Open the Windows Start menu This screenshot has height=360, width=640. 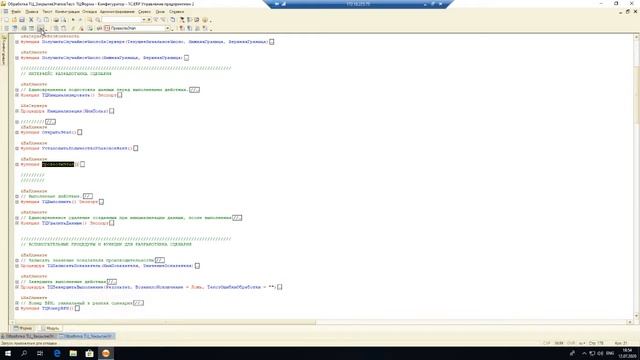8,353
